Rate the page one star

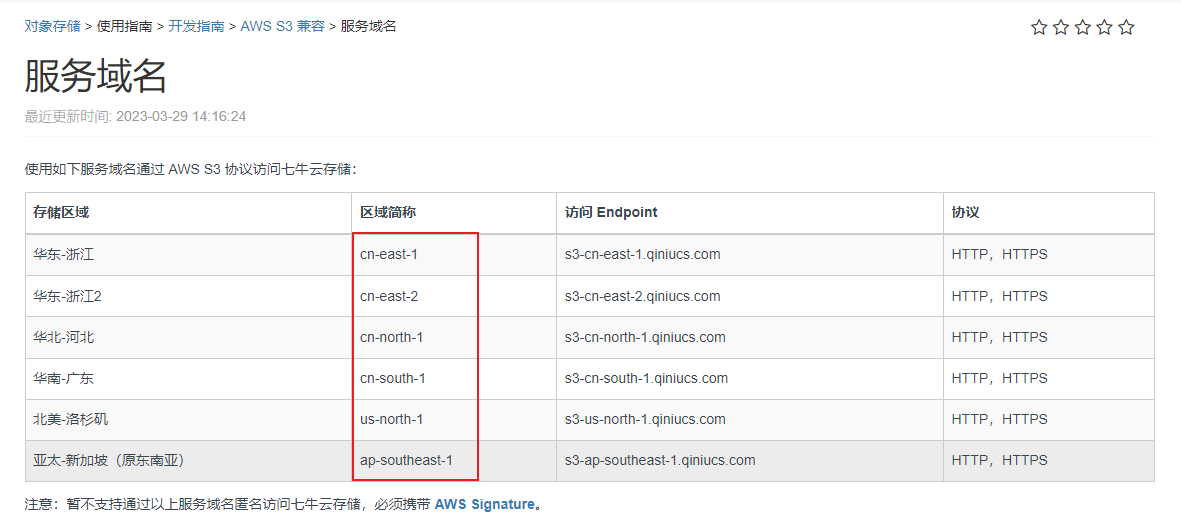[1039, 28]
